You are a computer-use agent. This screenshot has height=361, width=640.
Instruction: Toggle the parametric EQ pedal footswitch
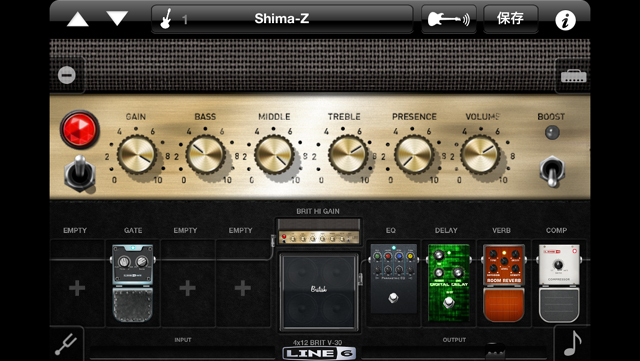pos(393,297)
